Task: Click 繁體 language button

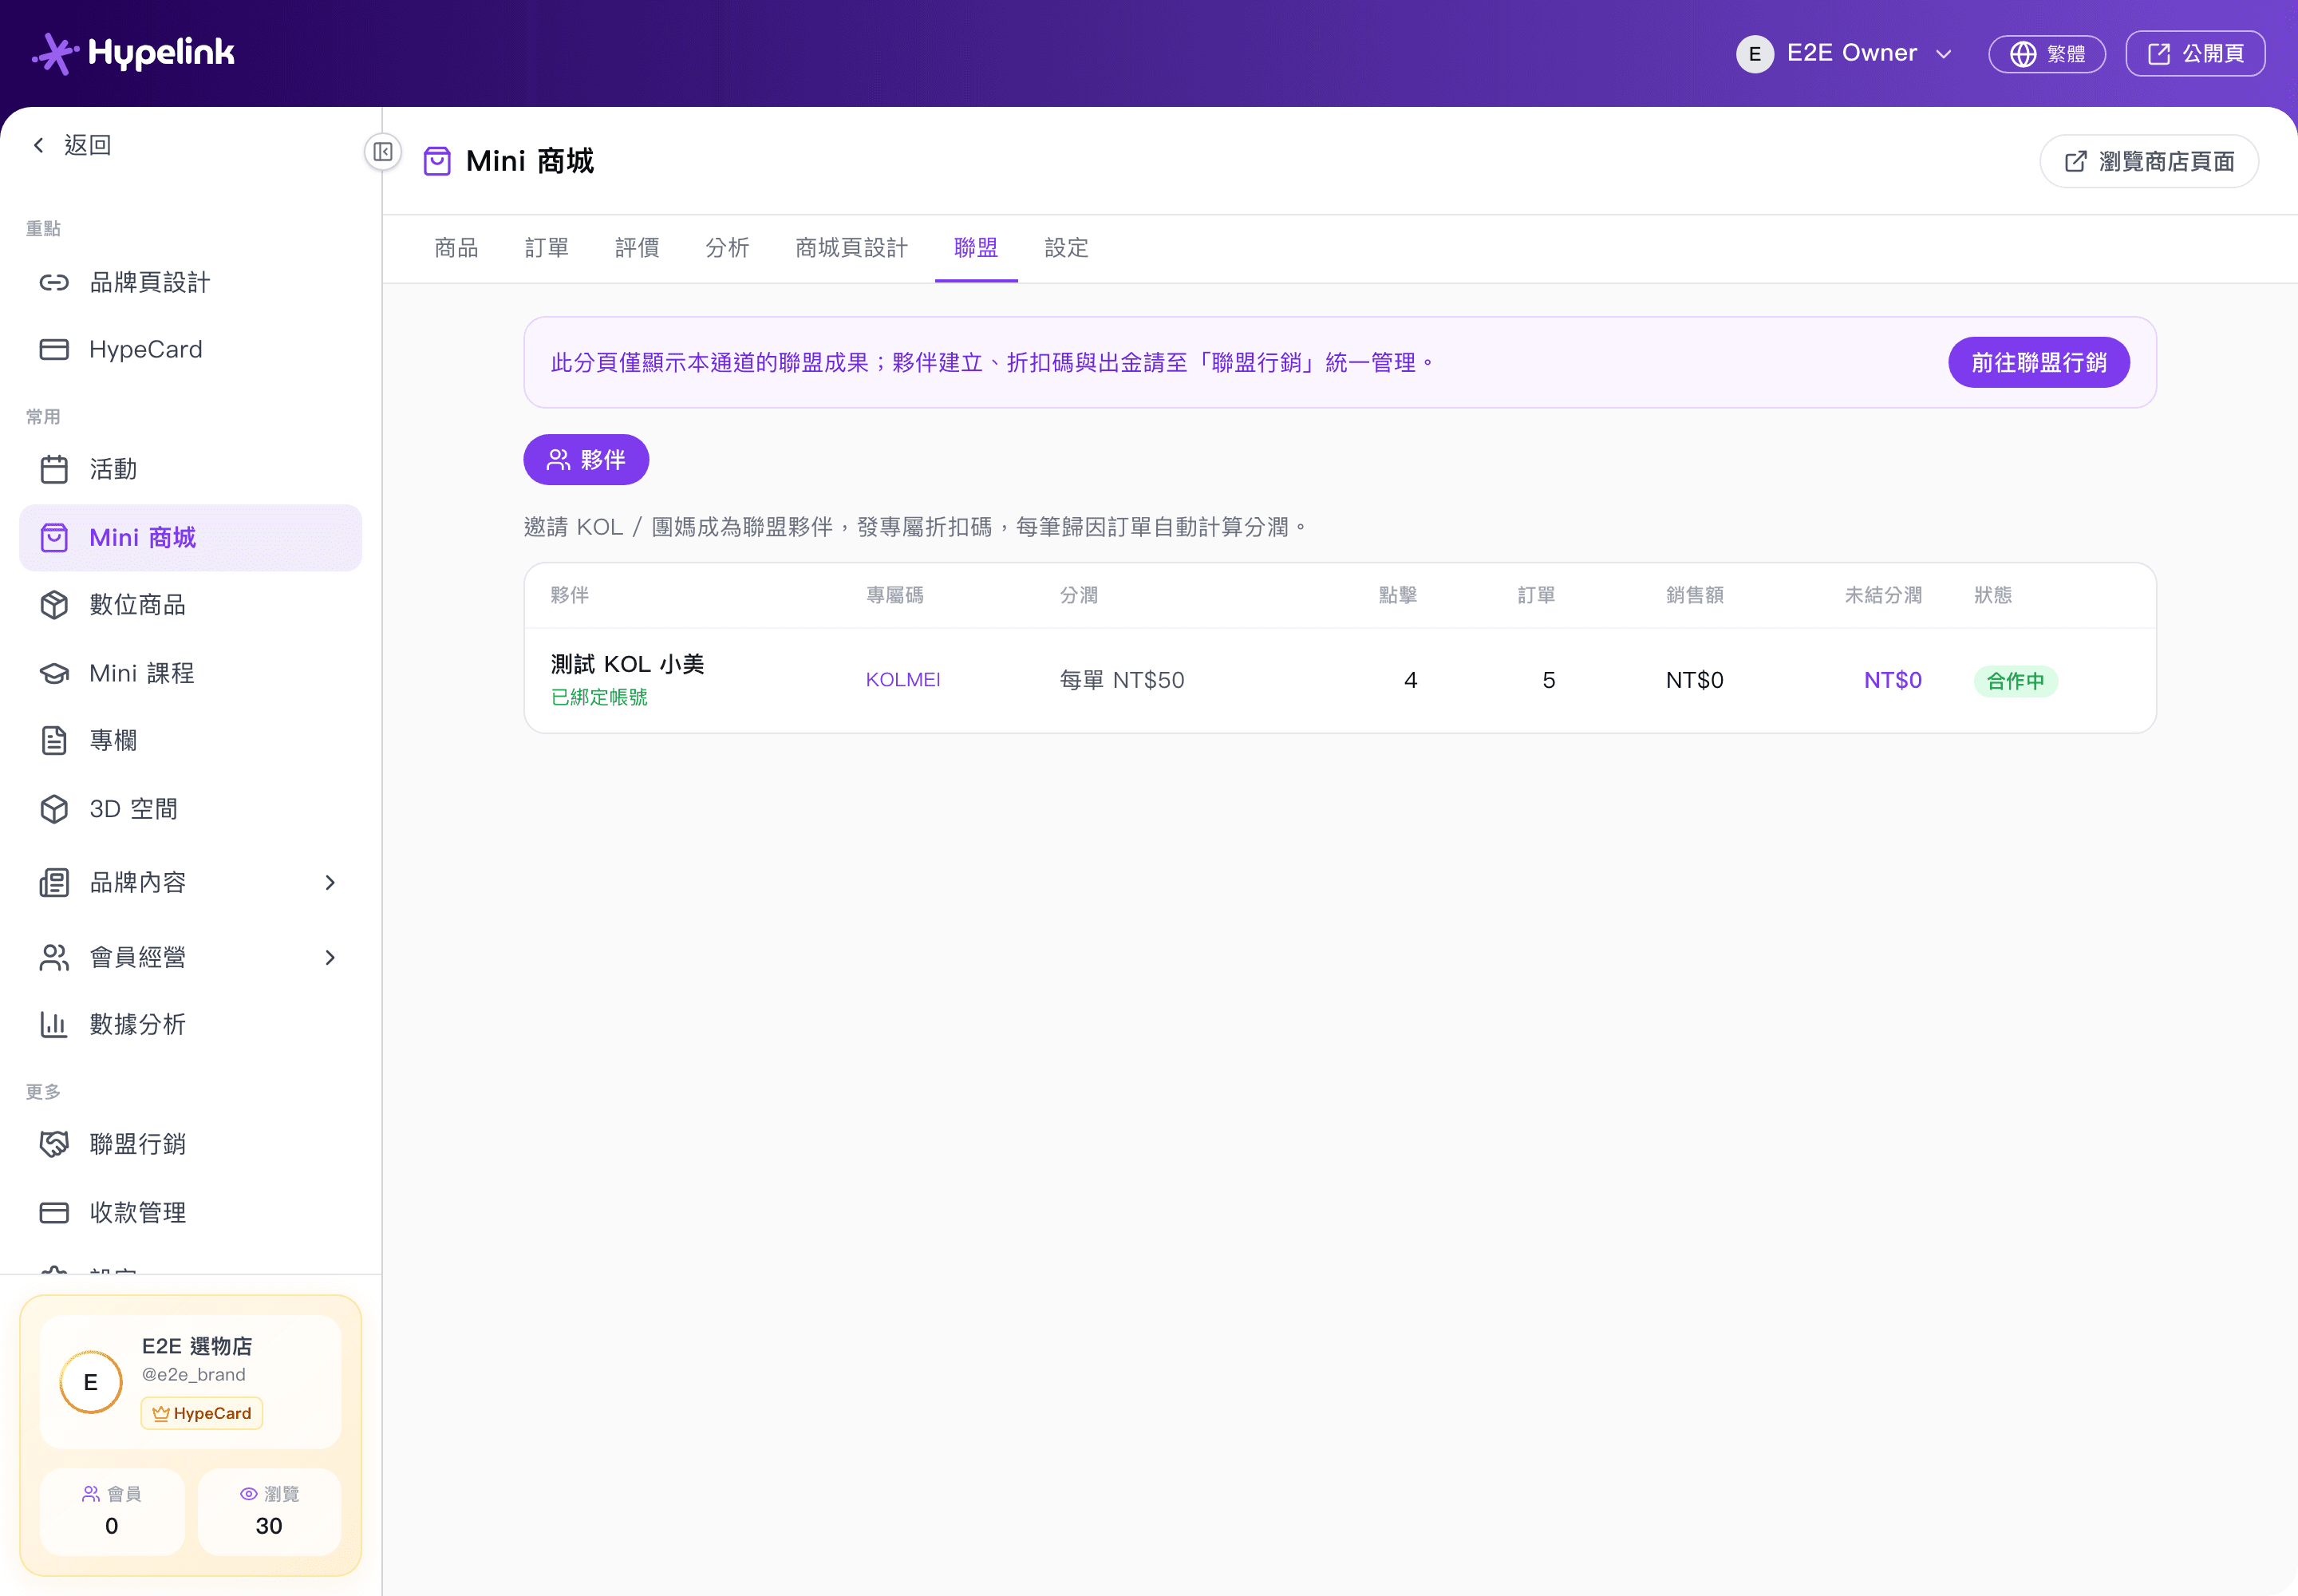Action: click(2046, 54)
